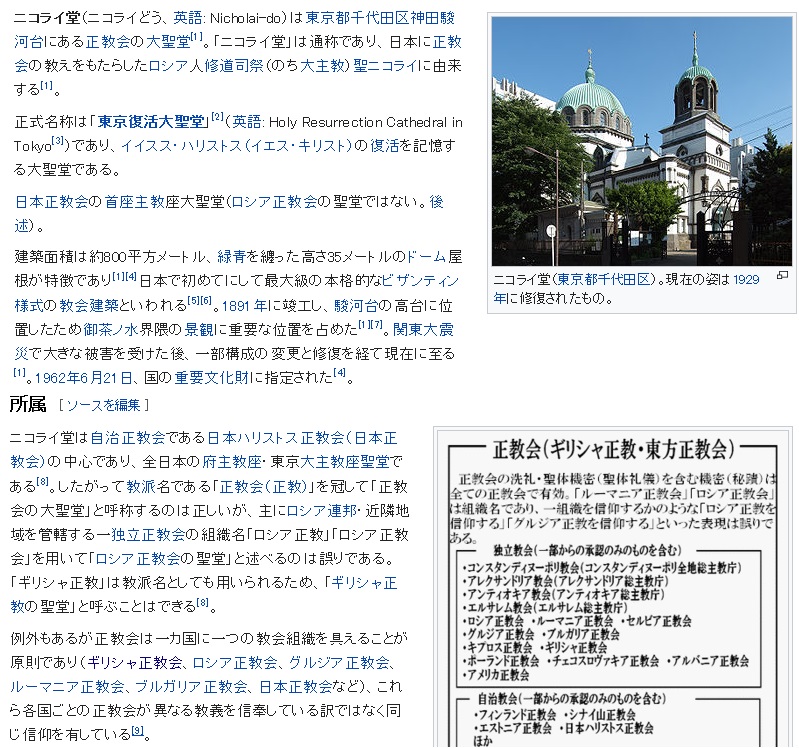Open the 大主教 link

[322, 66]
